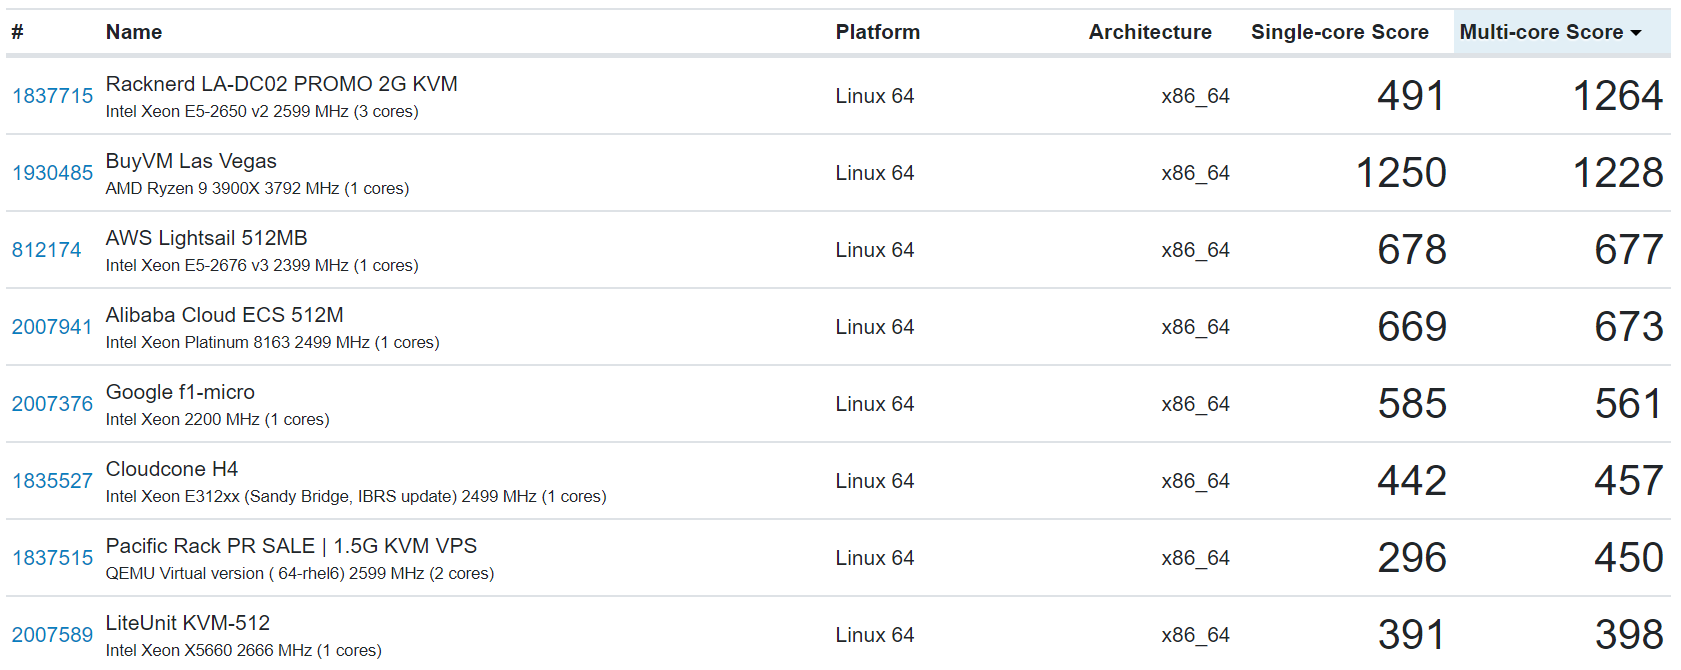Open benchmark result 2007589
The width and height of the screenshot is (1681, 670).
(52, 635)
